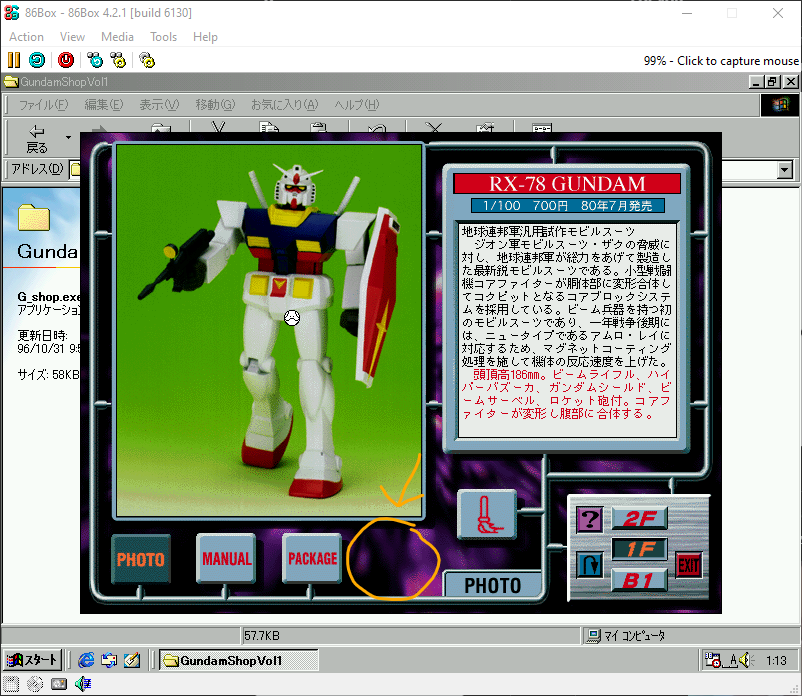This screenshot has width=802, height=696.
Task: Click the volume speaker tray icon
Action: tap(746, 660)
